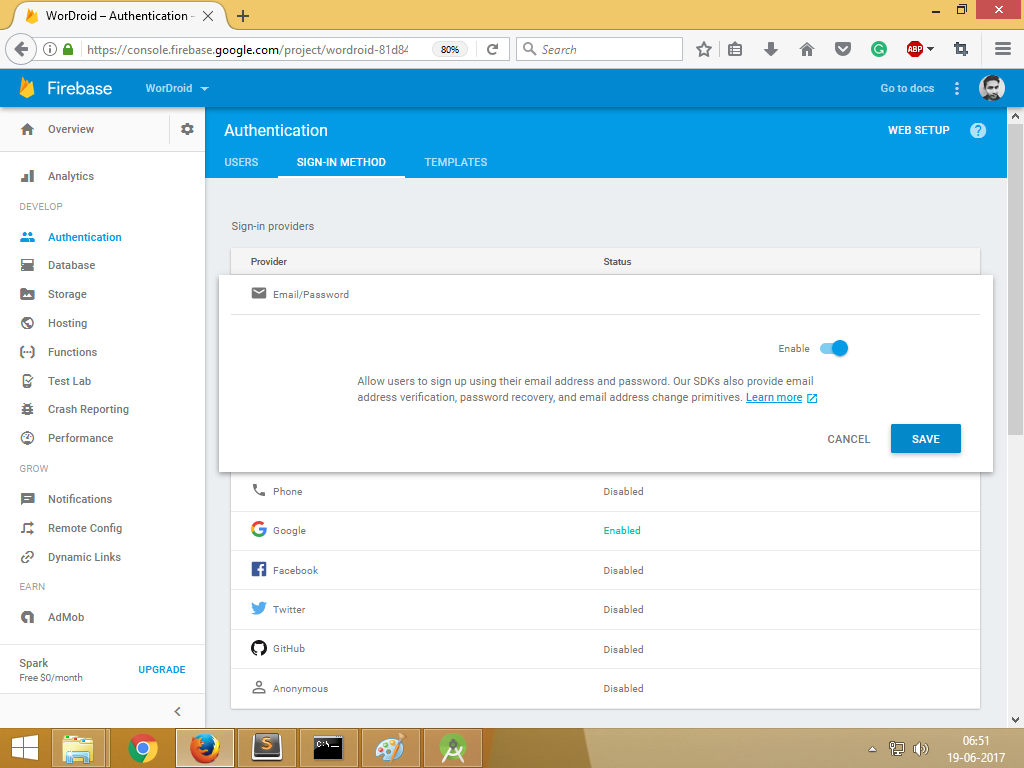Viewport: 1024px width, 768px height.
Task: Click the Notifications message icon
Action: coord(27,499)
